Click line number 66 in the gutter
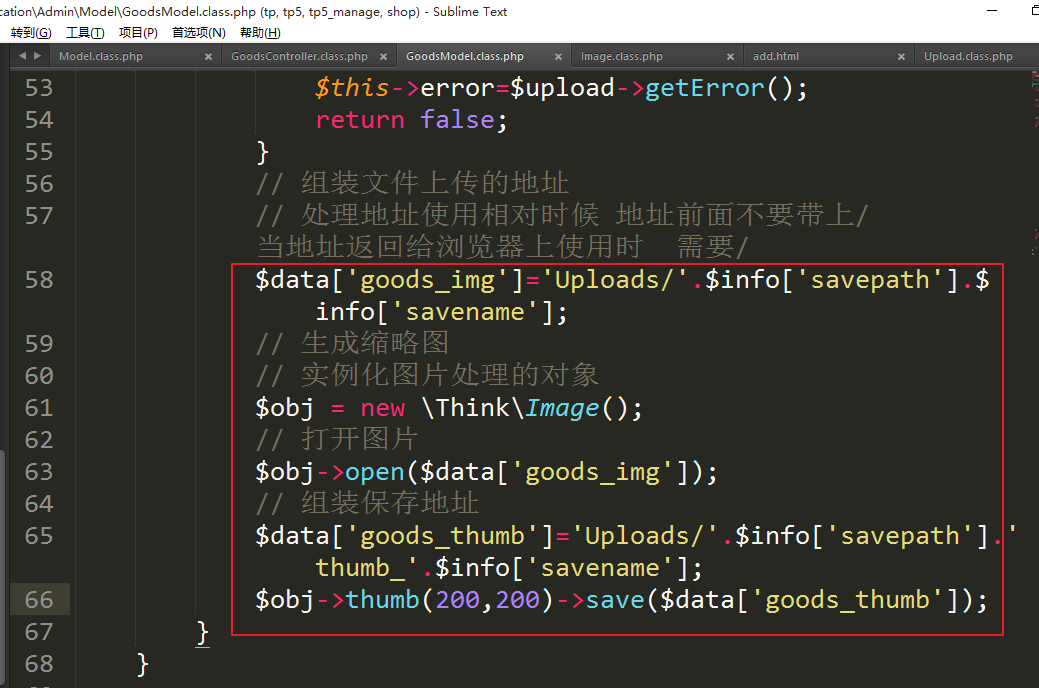 pos(38,600)
